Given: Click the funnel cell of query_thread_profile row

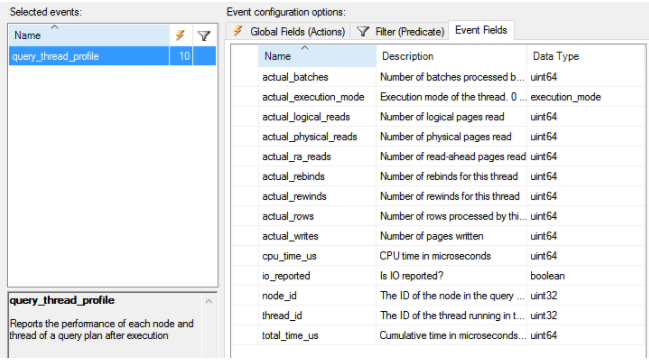Looking at the screenshot, I should coord(204,56).
